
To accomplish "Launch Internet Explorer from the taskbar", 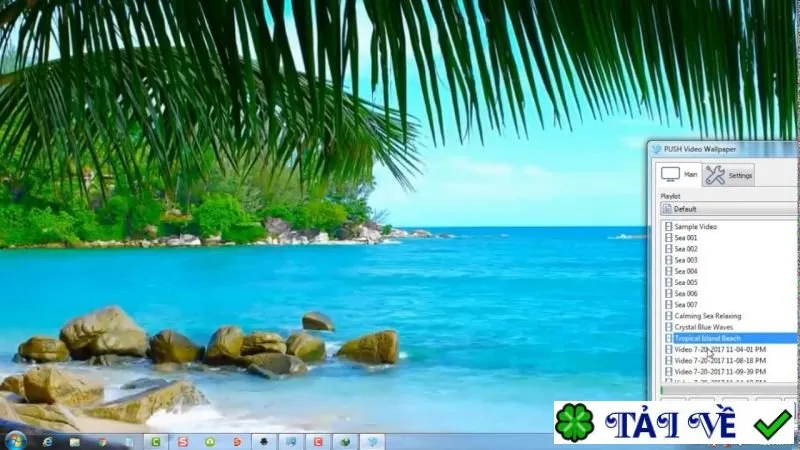I will (x=47, y=442).
